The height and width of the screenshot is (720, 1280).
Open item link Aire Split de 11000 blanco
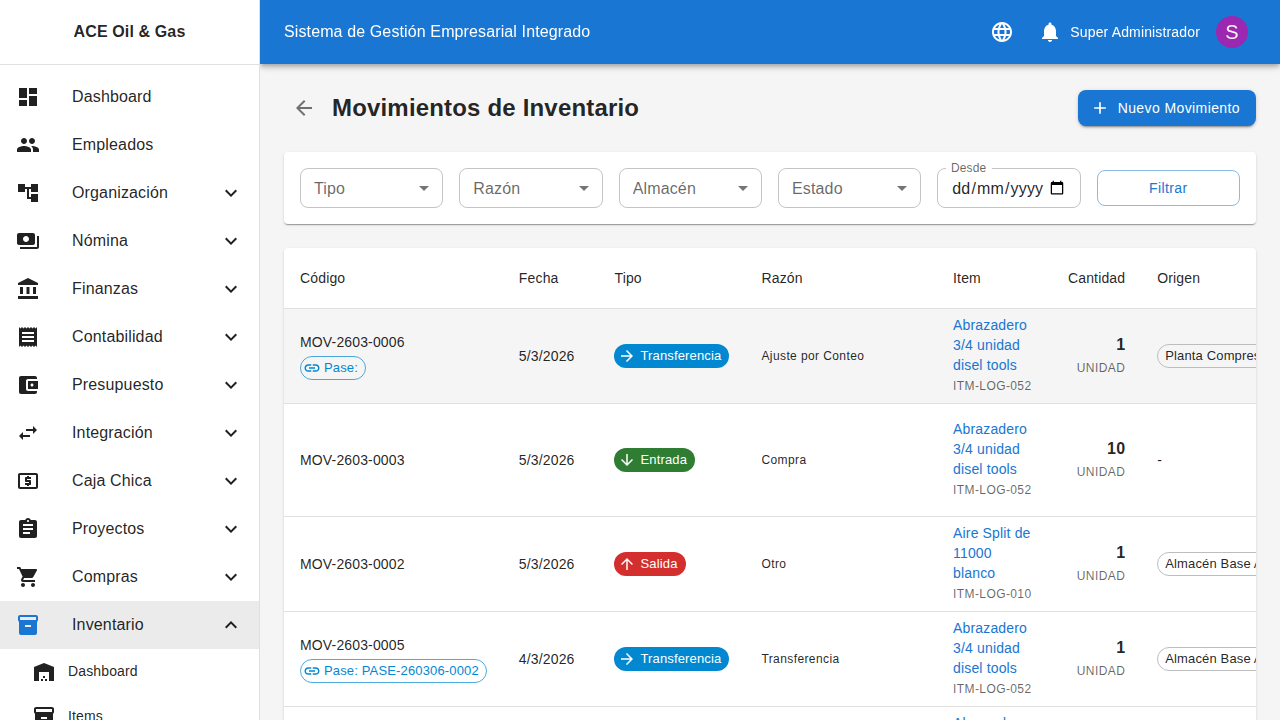(992, 553)
